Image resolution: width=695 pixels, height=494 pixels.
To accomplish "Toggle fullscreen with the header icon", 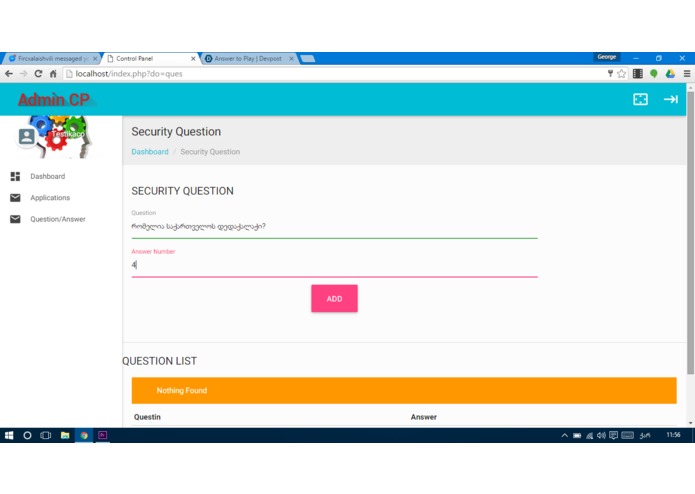I will click(x=640, y=99).
